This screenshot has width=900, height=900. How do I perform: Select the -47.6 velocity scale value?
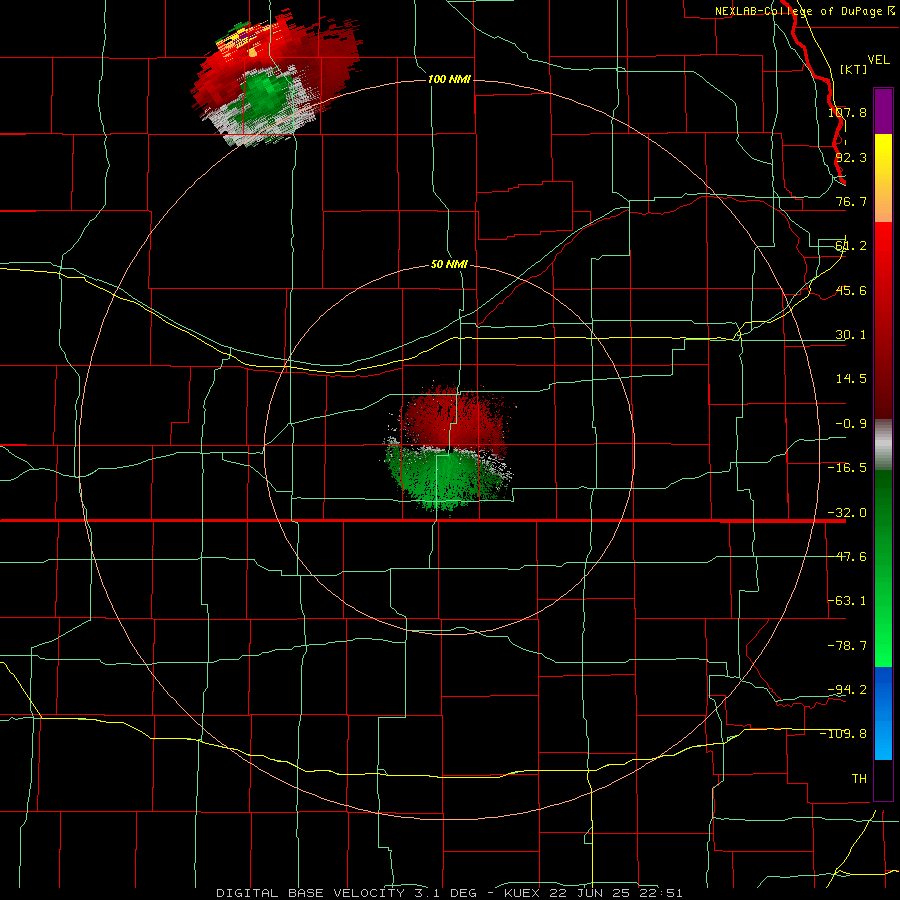tap(847, 557)
